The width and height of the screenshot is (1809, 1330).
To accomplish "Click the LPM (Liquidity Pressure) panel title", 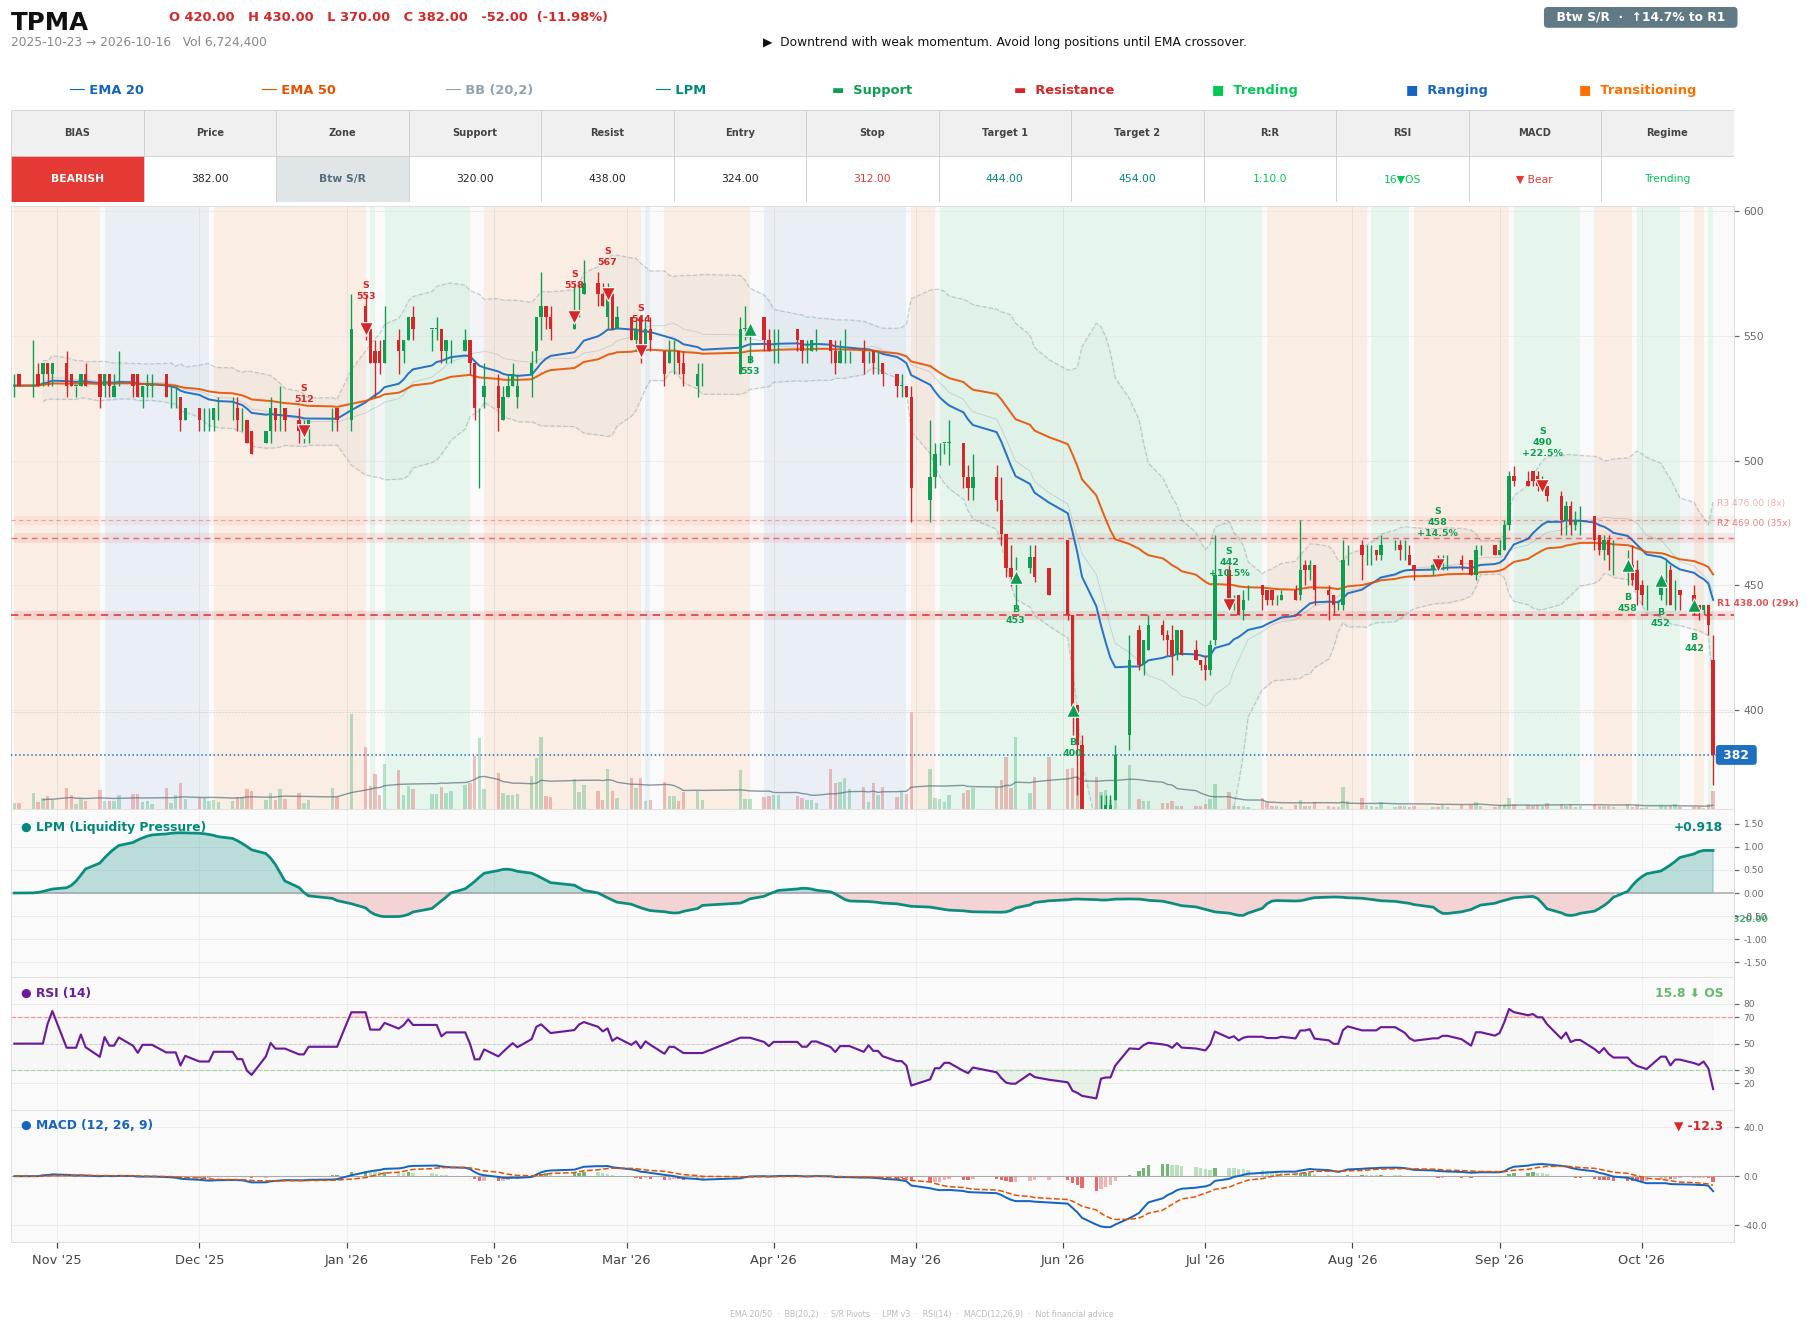I will coord(113,827).
